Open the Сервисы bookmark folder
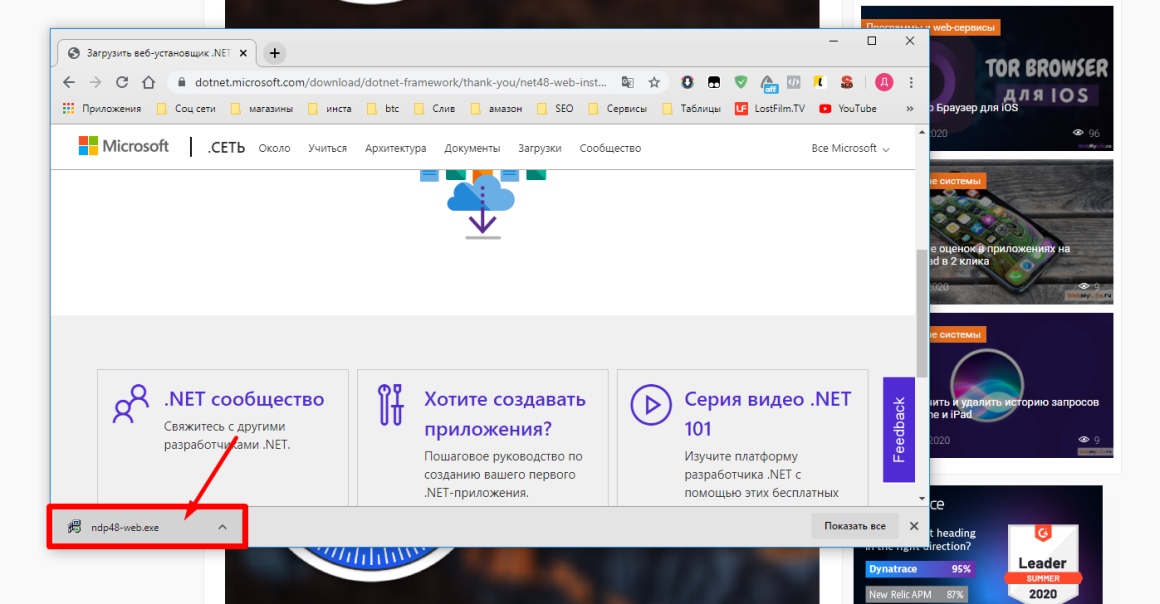The height and width of the screenshot is (604, 1160). 618,109
